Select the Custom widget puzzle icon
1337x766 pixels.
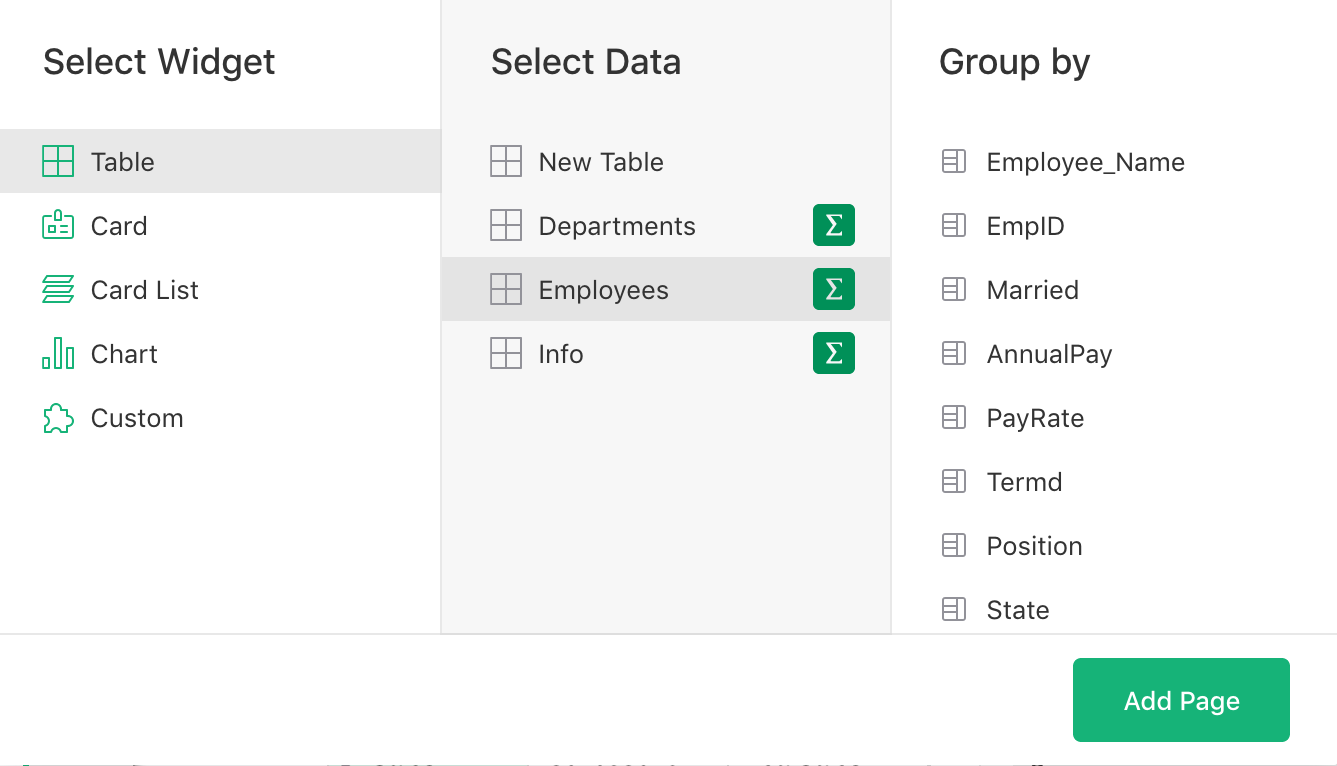coord(57,418)
